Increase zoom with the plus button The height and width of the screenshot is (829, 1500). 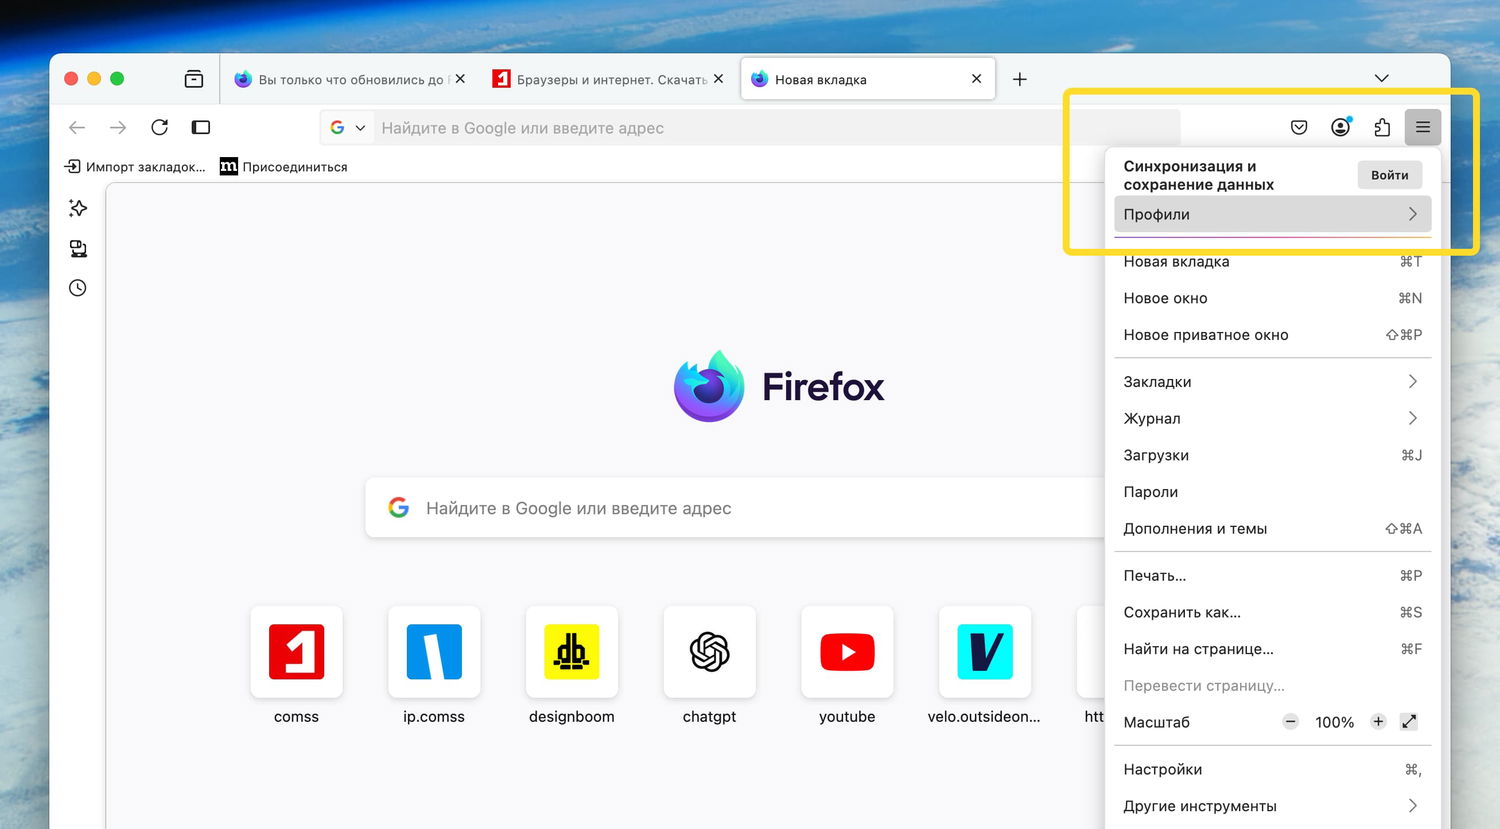click(x=1378, y=722)
